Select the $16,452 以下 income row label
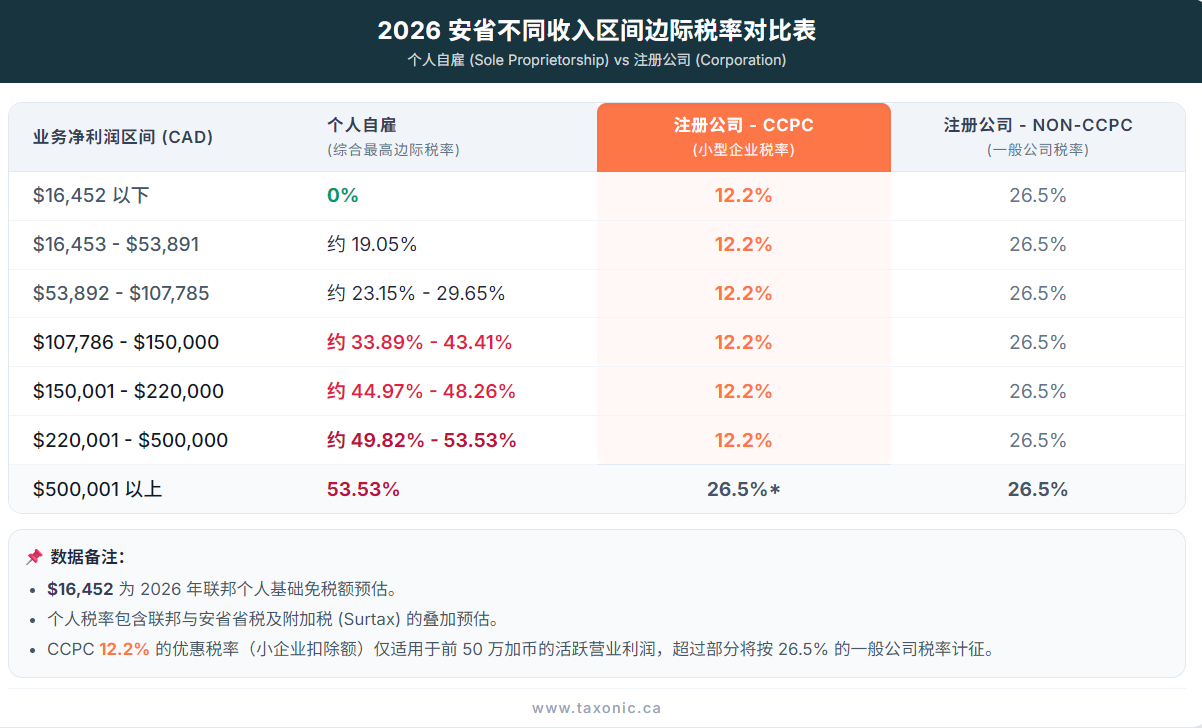This screenshot has height=728, width=1202. tap(91, 196)
